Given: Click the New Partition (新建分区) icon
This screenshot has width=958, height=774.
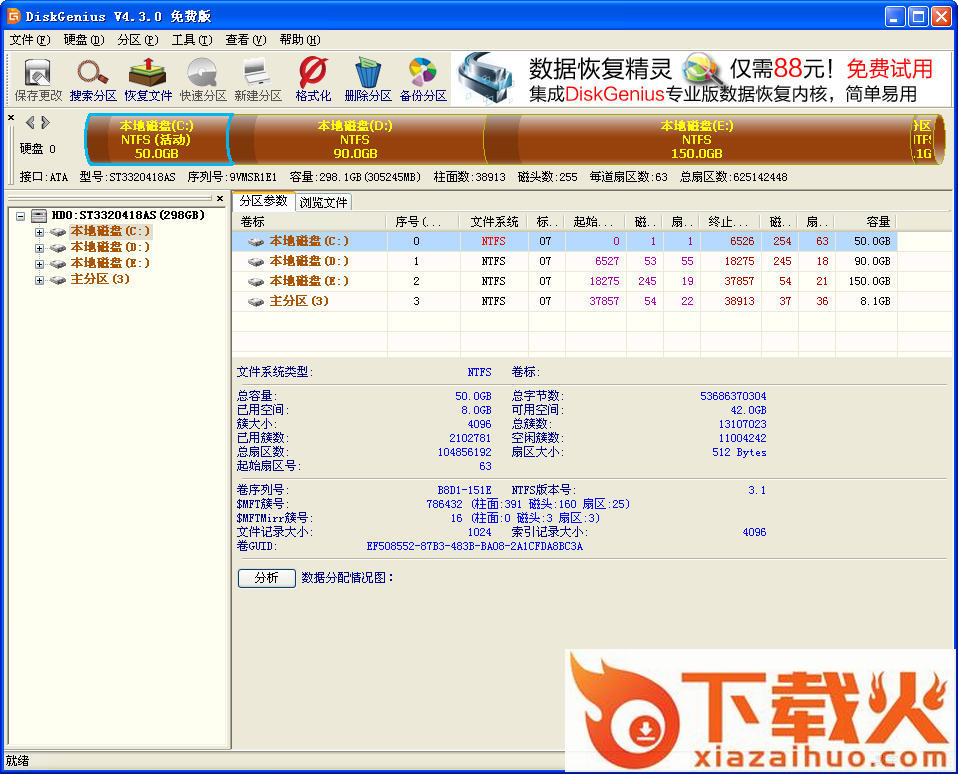Looking at the screenshot, I should (258, 79).
